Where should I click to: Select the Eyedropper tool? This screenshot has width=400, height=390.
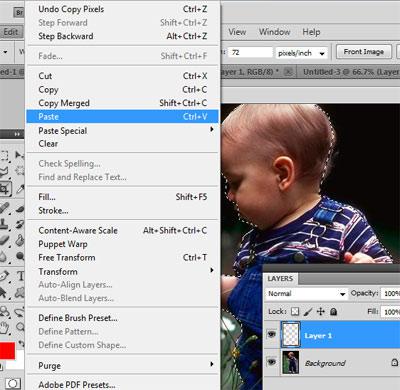19,189
